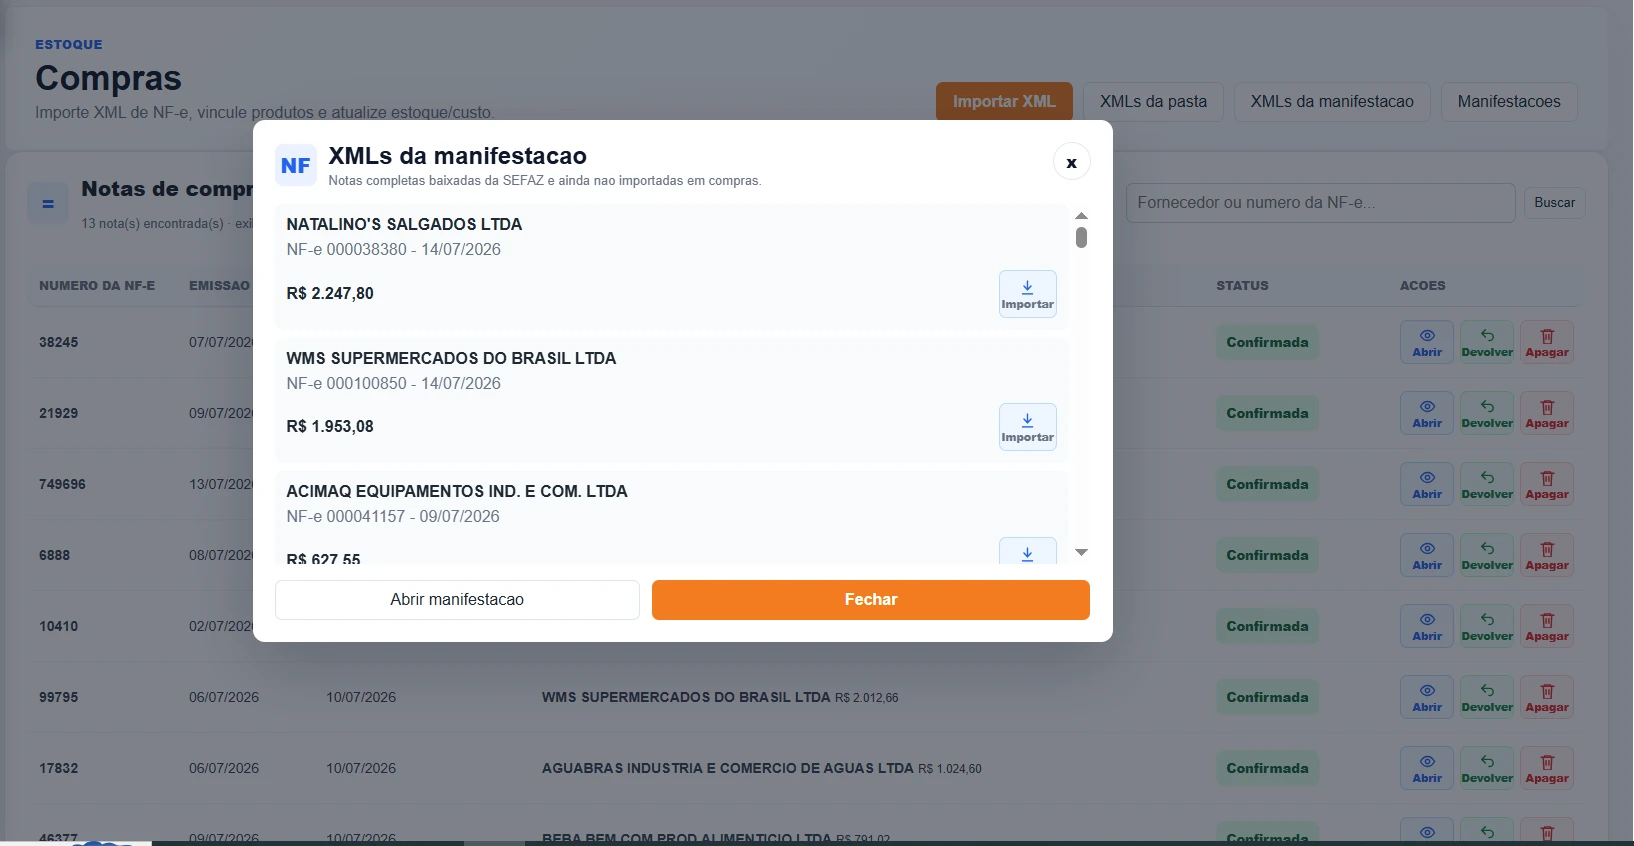1634x846 pixels.
Task: Return note 21929 with Devolver
Action: pos(1487,413)
